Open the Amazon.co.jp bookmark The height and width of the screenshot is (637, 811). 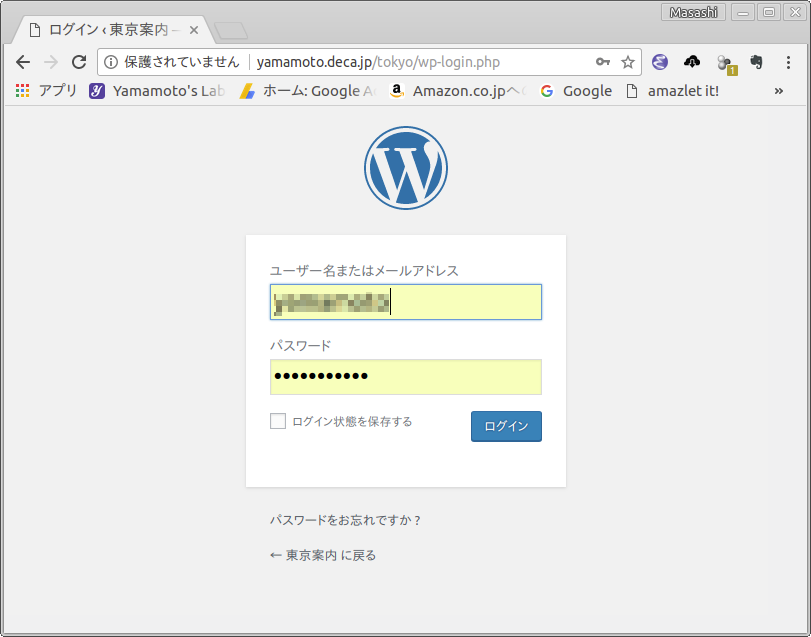point(457,91)
